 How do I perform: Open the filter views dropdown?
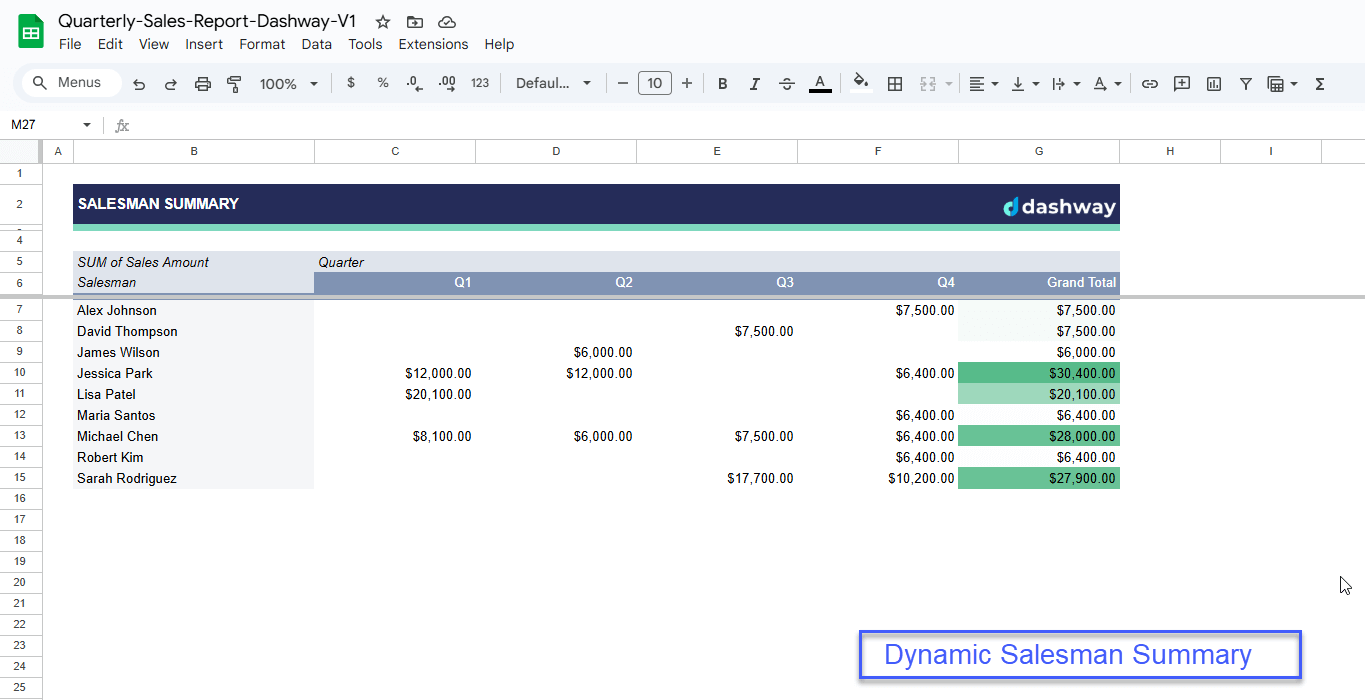1282,84
